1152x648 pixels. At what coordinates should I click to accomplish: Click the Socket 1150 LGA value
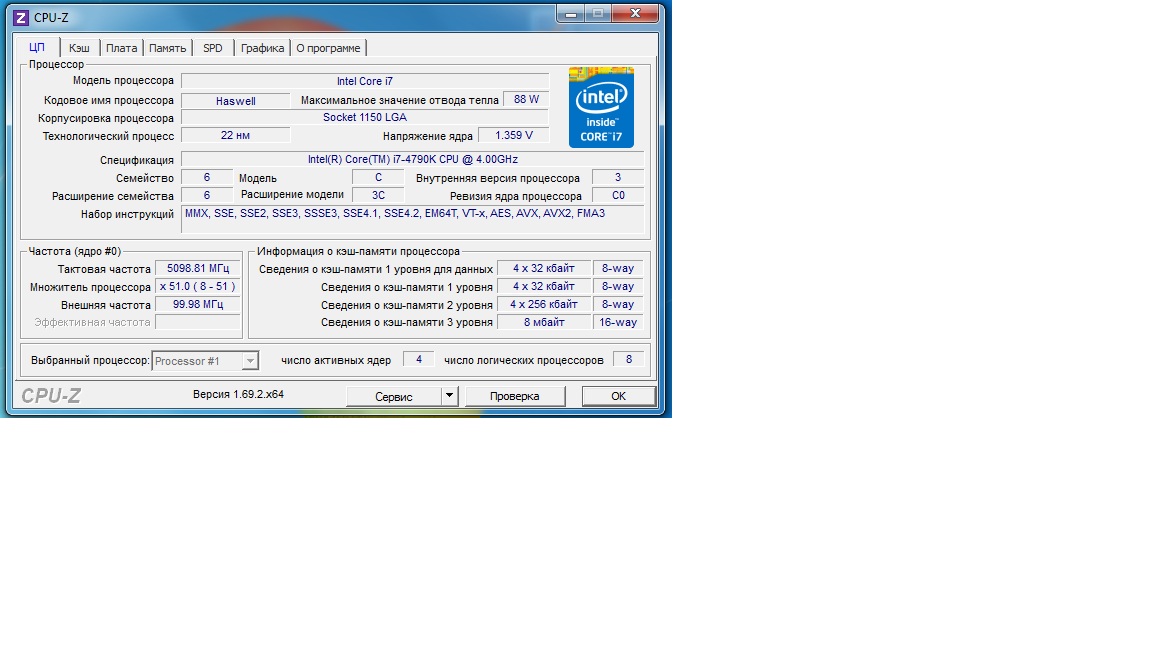click(x=365, y=118)
